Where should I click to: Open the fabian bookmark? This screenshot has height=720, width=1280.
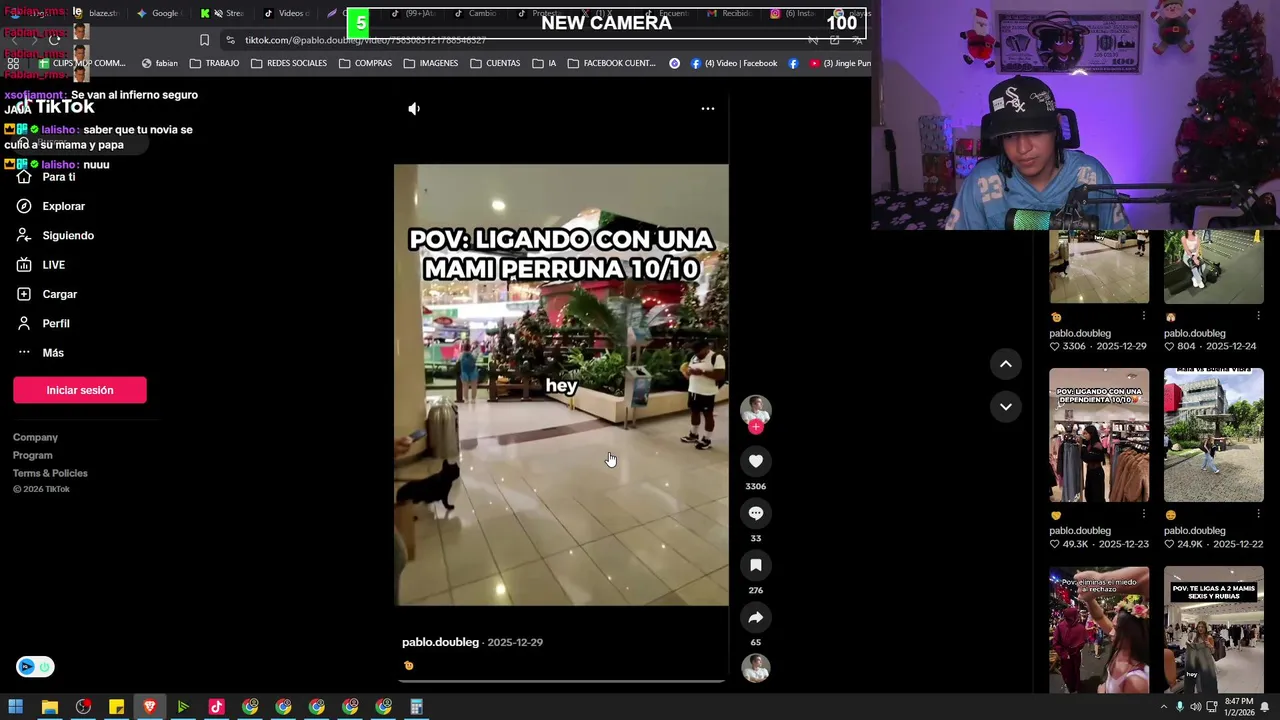(x=160, y=63)
